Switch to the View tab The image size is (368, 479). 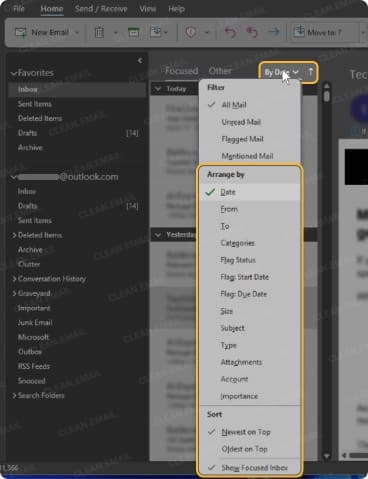(148, 9)
